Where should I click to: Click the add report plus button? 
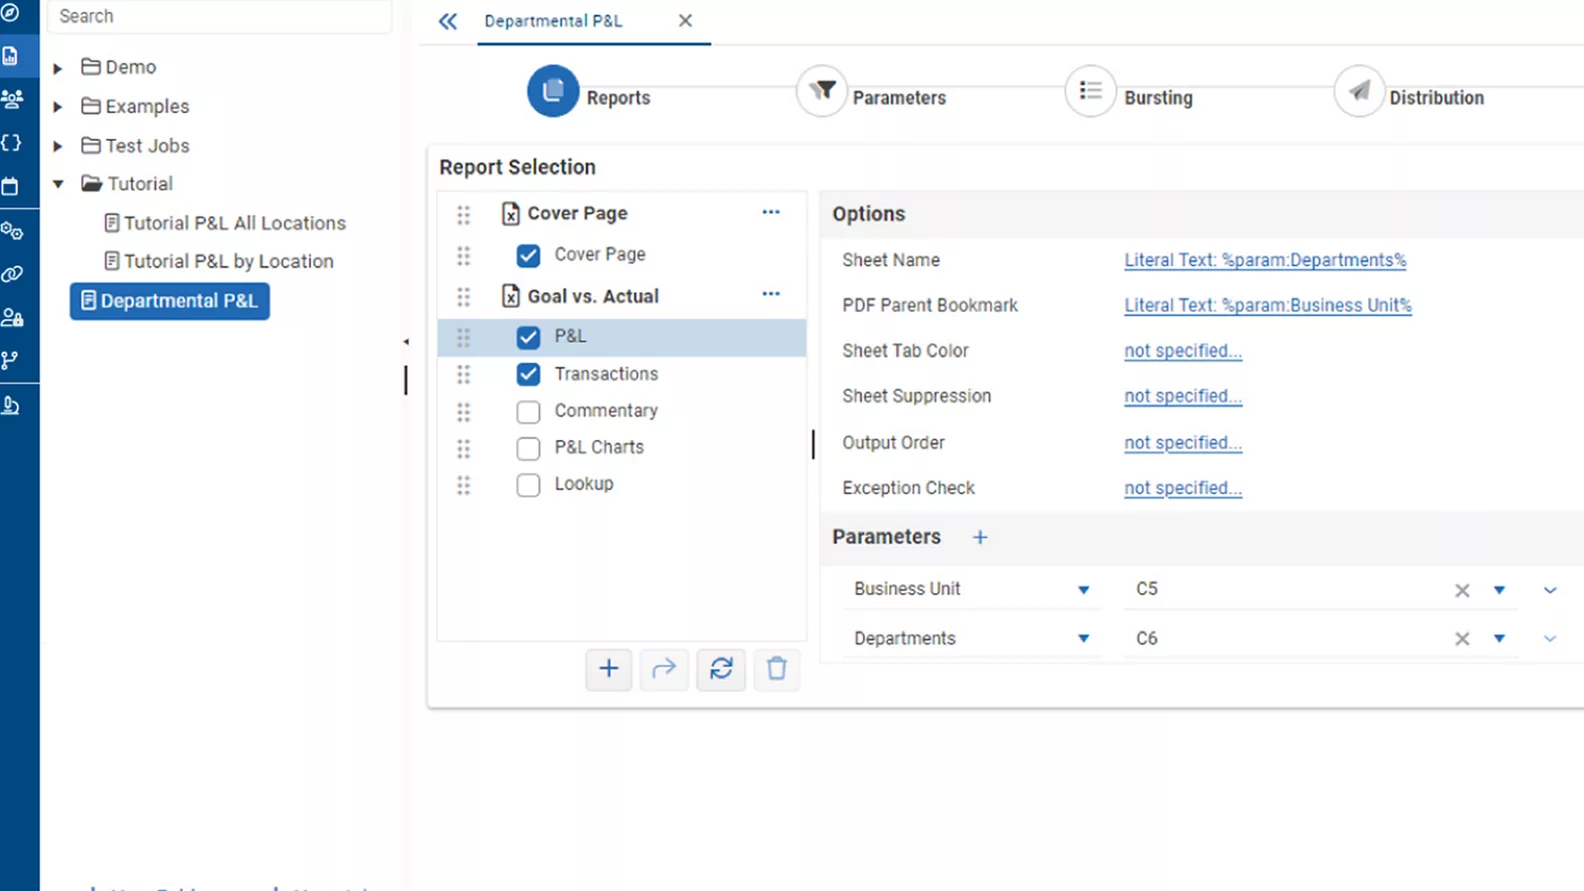[x=608, y=669]
